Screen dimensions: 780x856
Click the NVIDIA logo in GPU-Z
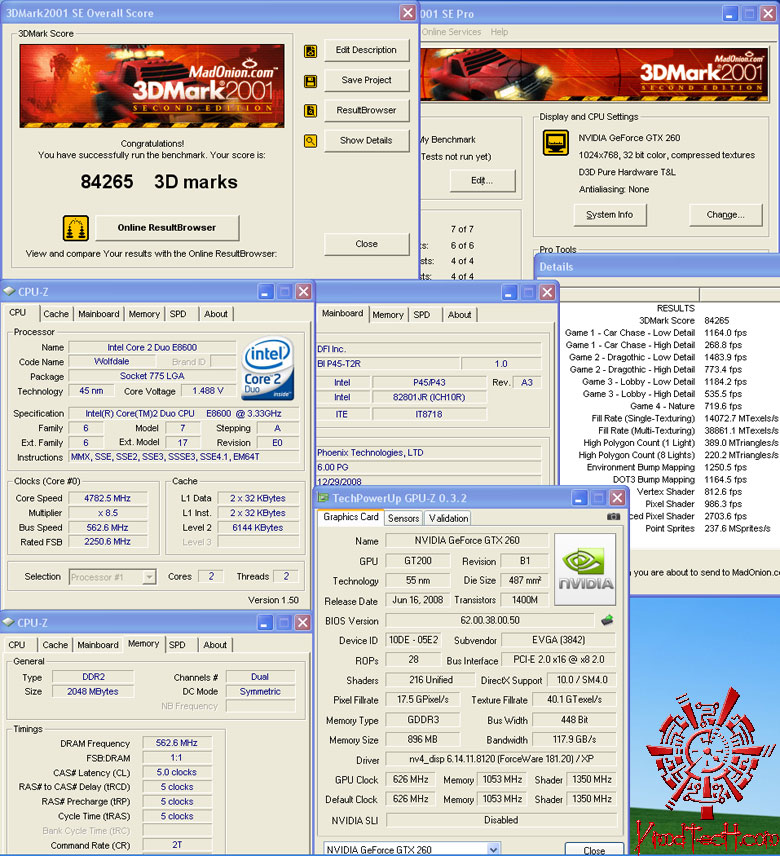point(585,569)
